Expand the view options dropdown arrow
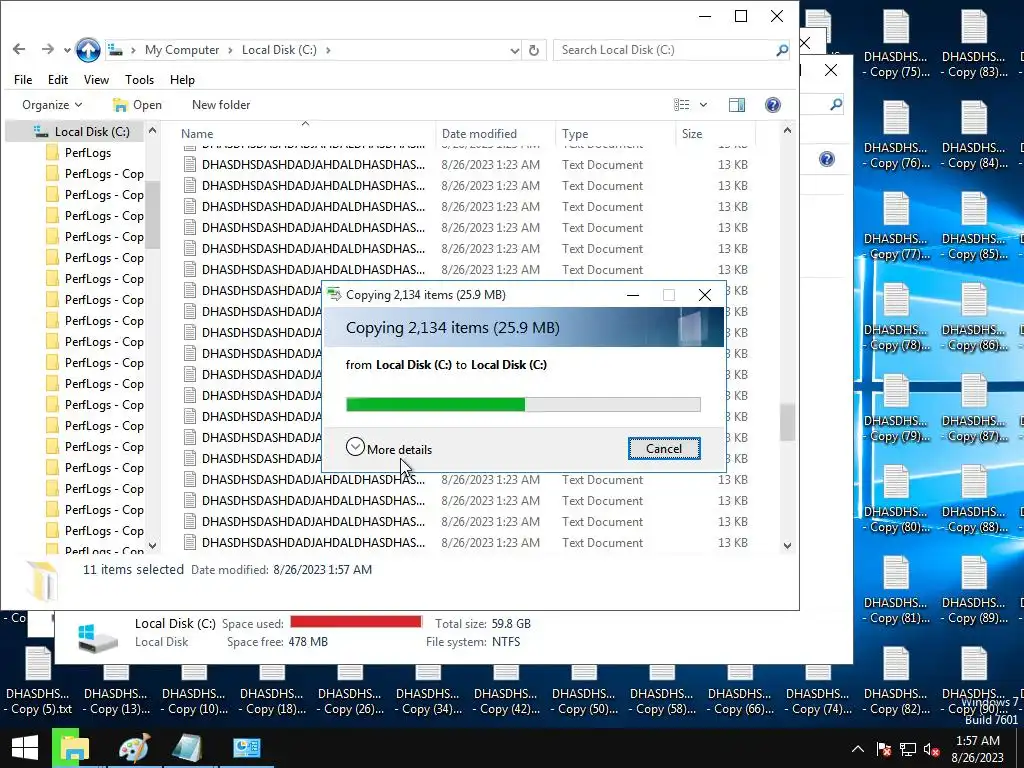1024x768 pixels. click(703, 104)
